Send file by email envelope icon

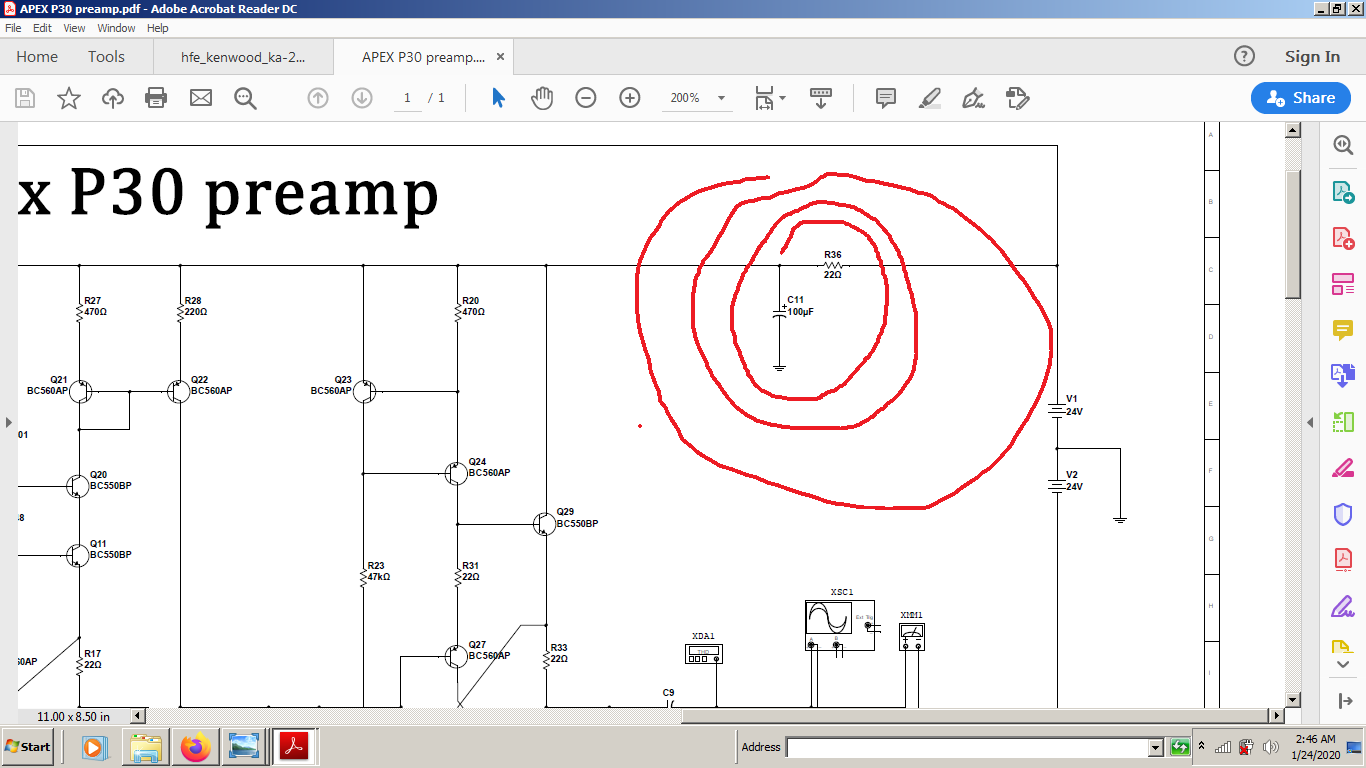tap(201, 98)
